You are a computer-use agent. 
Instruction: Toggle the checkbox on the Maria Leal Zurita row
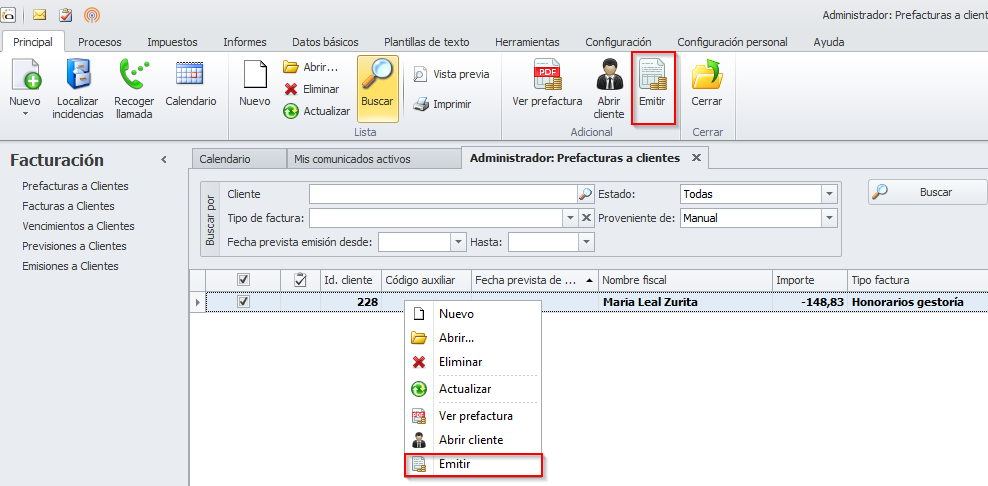243,302
